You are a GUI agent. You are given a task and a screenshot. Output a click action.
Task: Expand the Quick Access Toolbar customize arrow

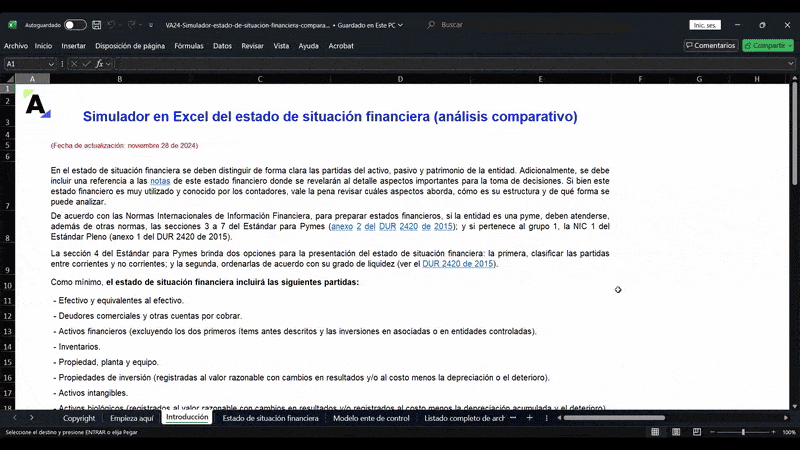(x=150, y=24)
